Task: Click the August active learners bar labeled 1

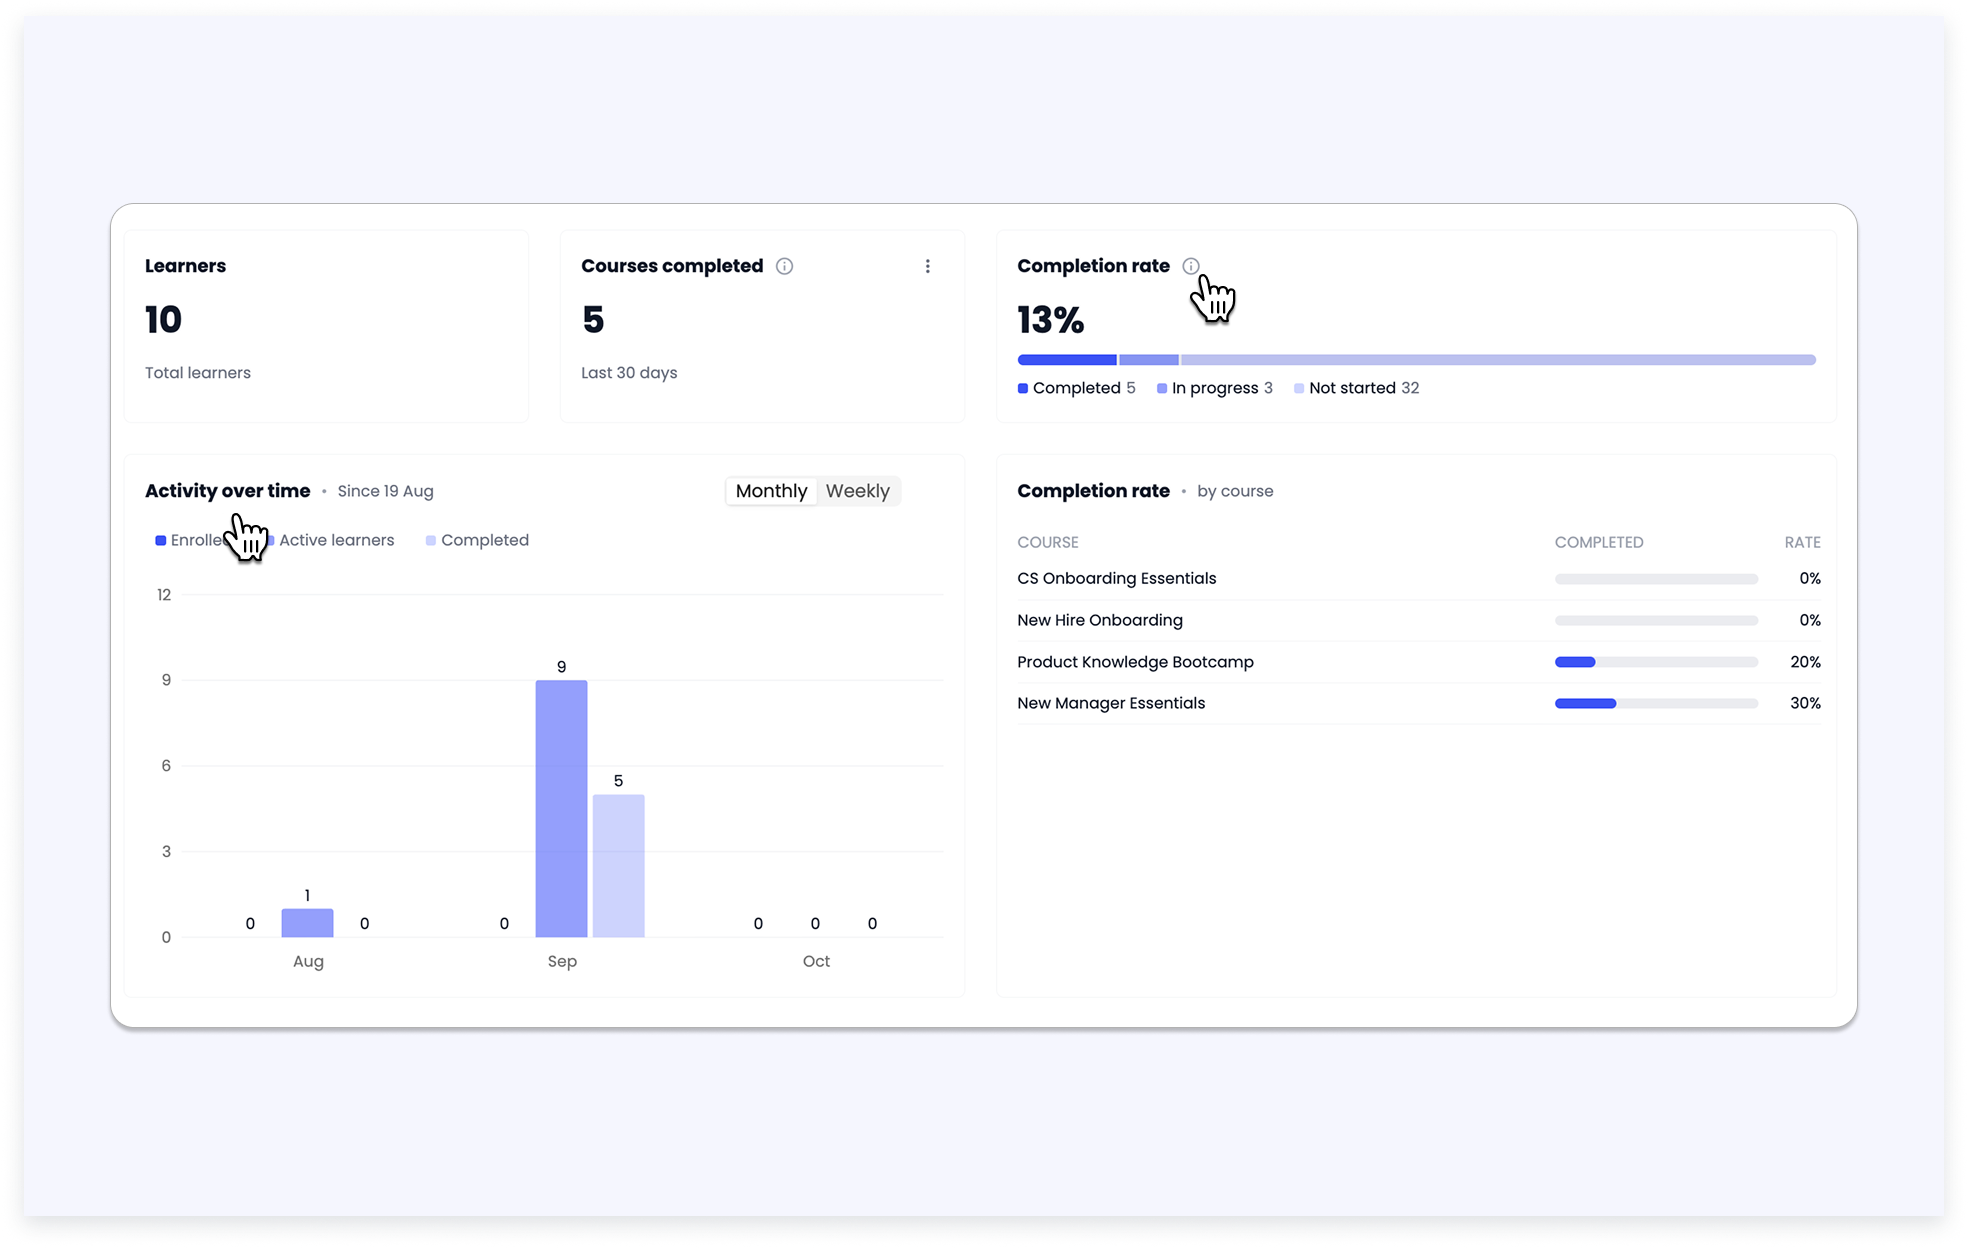Action: click(307, 923)
